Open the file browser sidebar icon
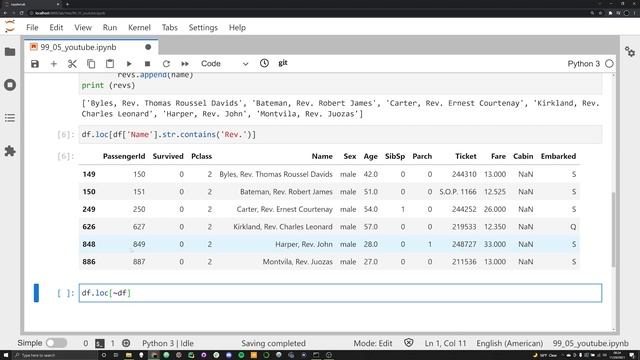The height and width of the screenshot is (360, 640). click(x=10, y=52)
